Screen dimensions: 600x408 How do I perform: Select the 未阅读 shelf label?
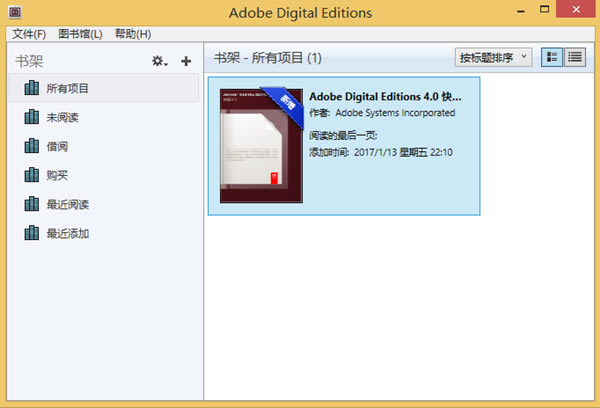62,118
